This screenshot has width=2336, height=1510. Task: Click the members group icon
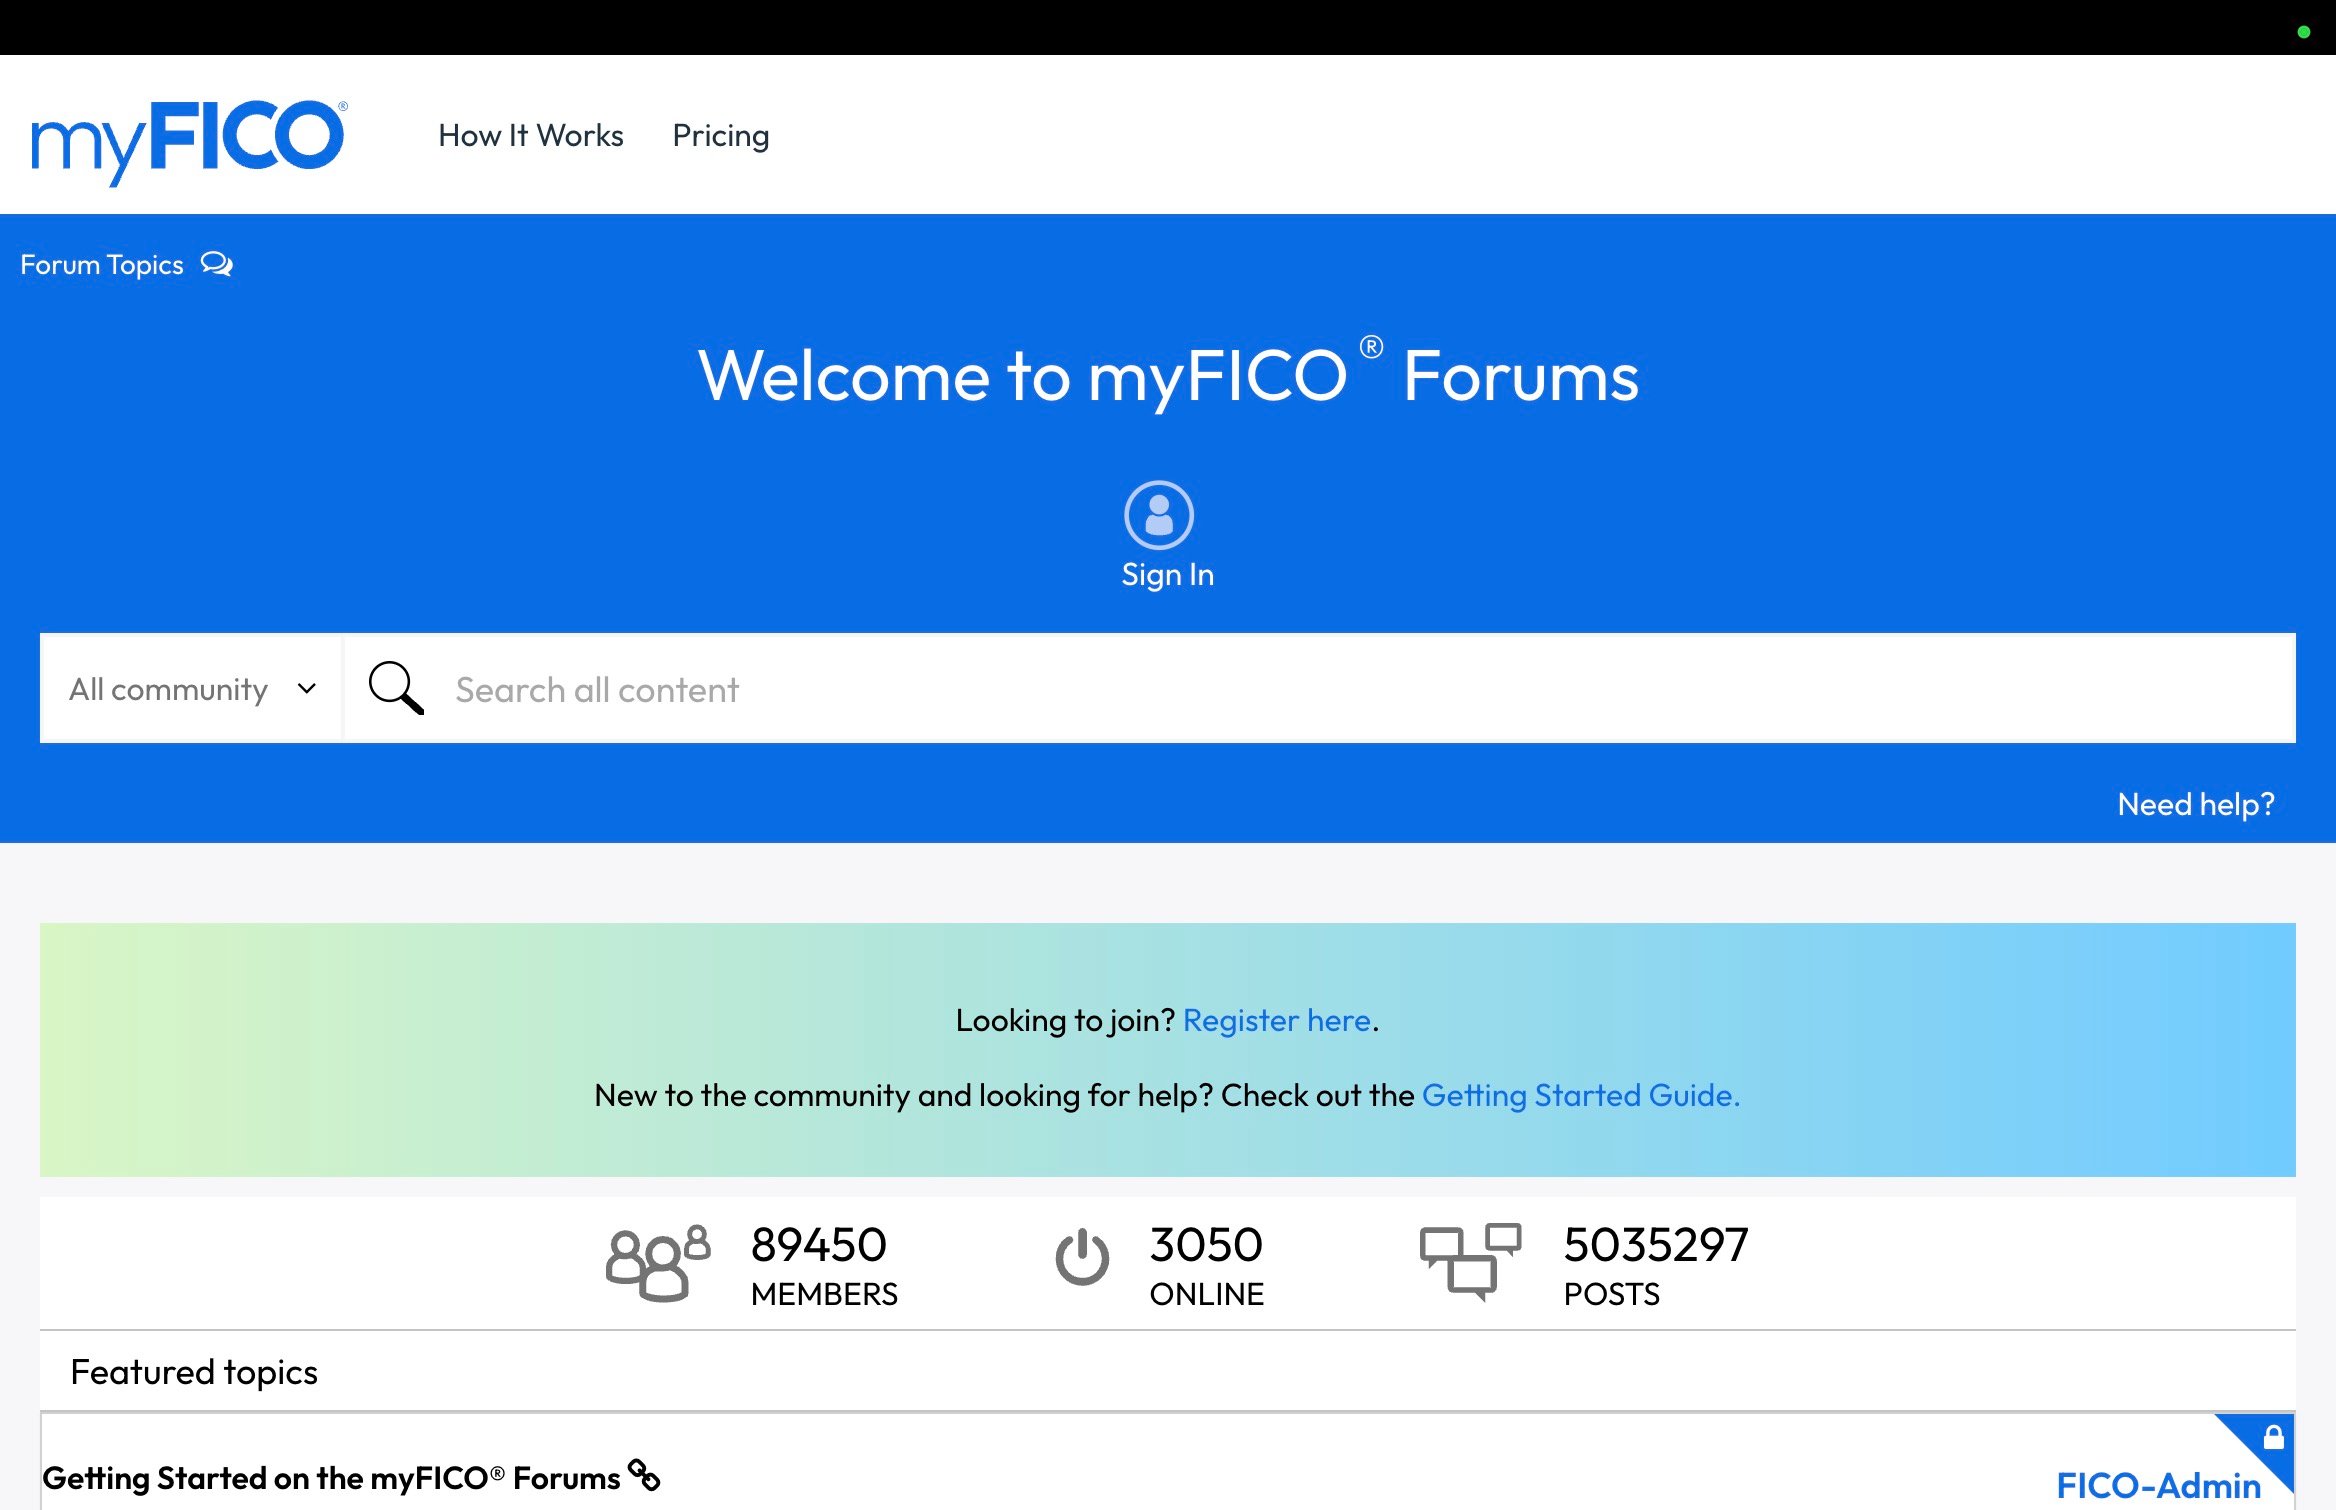pos(658,1263)
